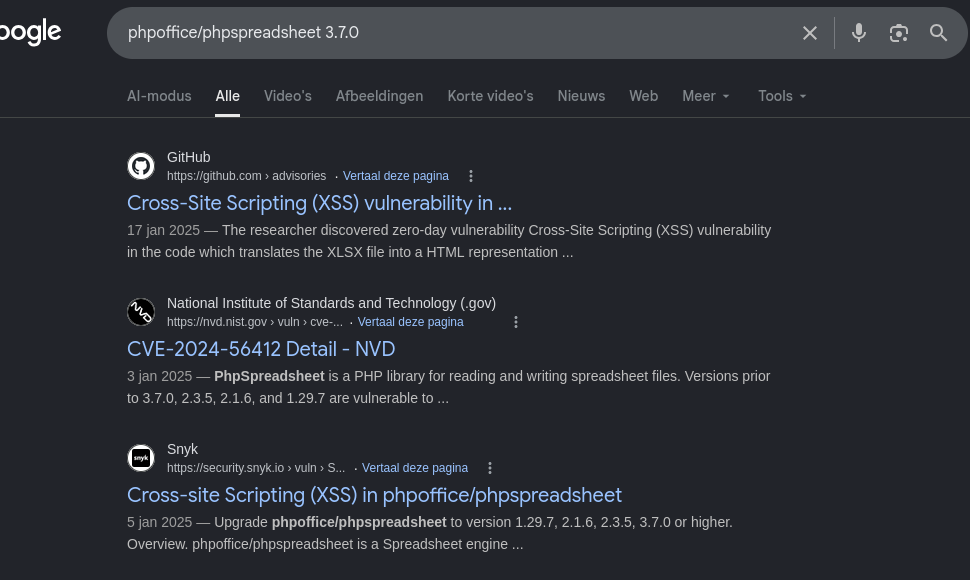Image resolution: width=970 pixels, height=580 pixels.
Task: Click Vertaal deze pagina for GitHub result
Action: [x=395, y=176]
